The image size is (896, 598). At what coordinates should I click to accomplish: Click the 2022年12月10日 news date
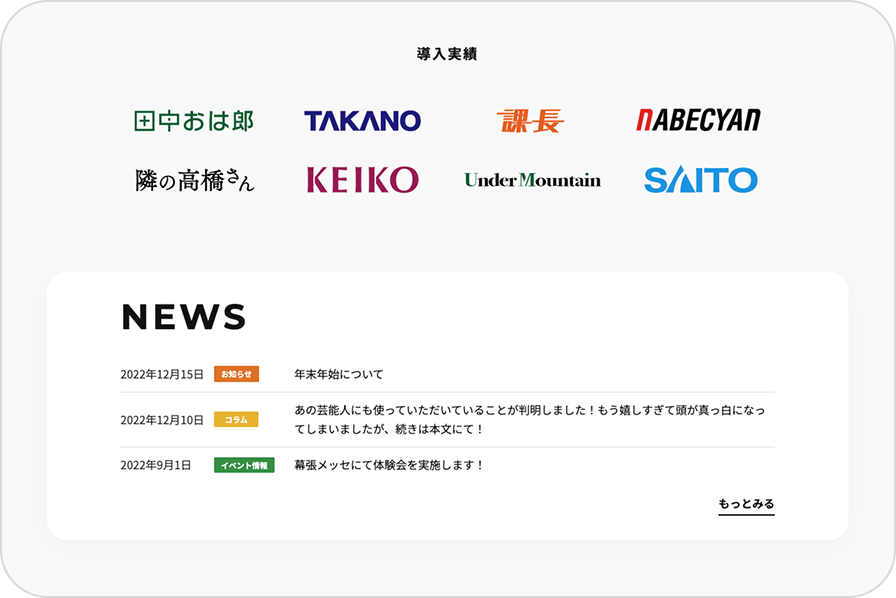tap(162, 420)
